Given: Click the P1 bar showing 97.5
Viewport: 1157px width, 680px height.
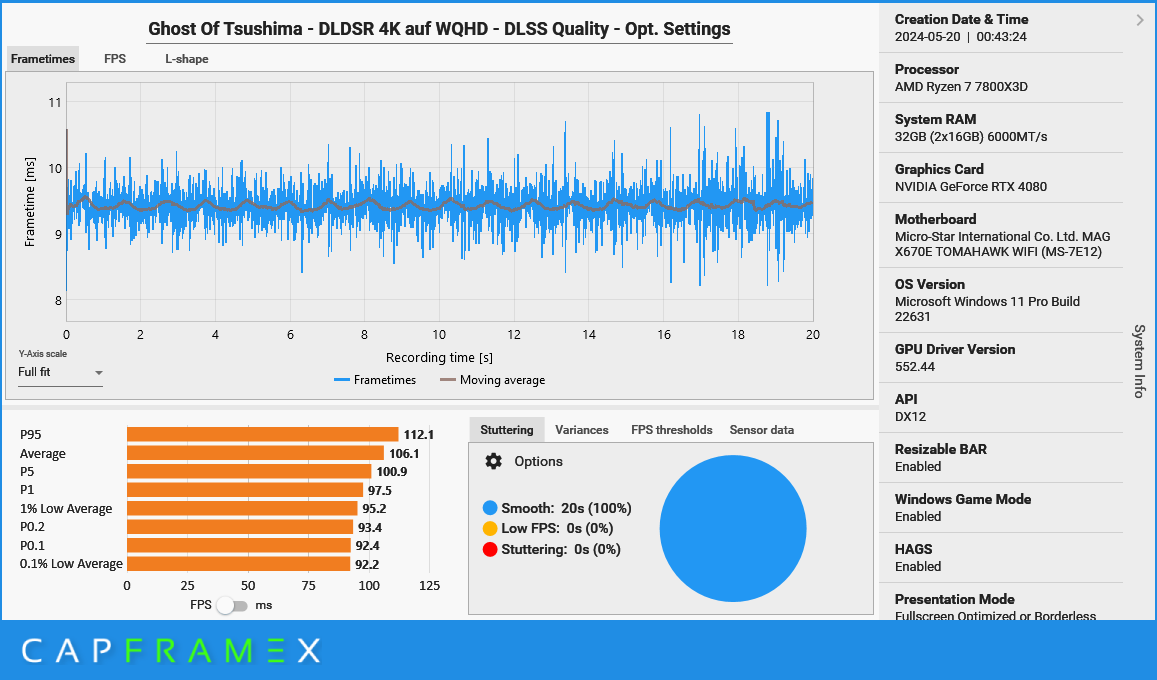Looking at the screenshot, I should click(245, 490).
